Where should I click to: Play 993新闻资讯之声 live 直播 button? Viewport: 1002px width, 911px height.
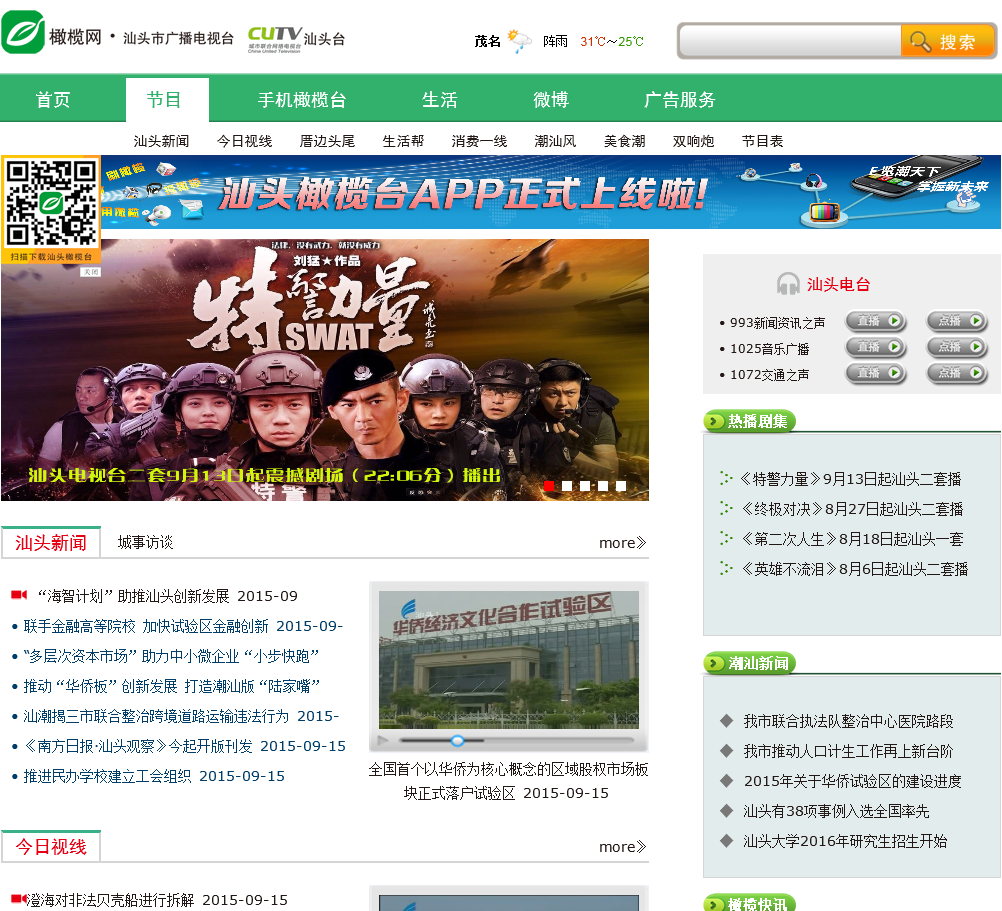coord(875,321)
